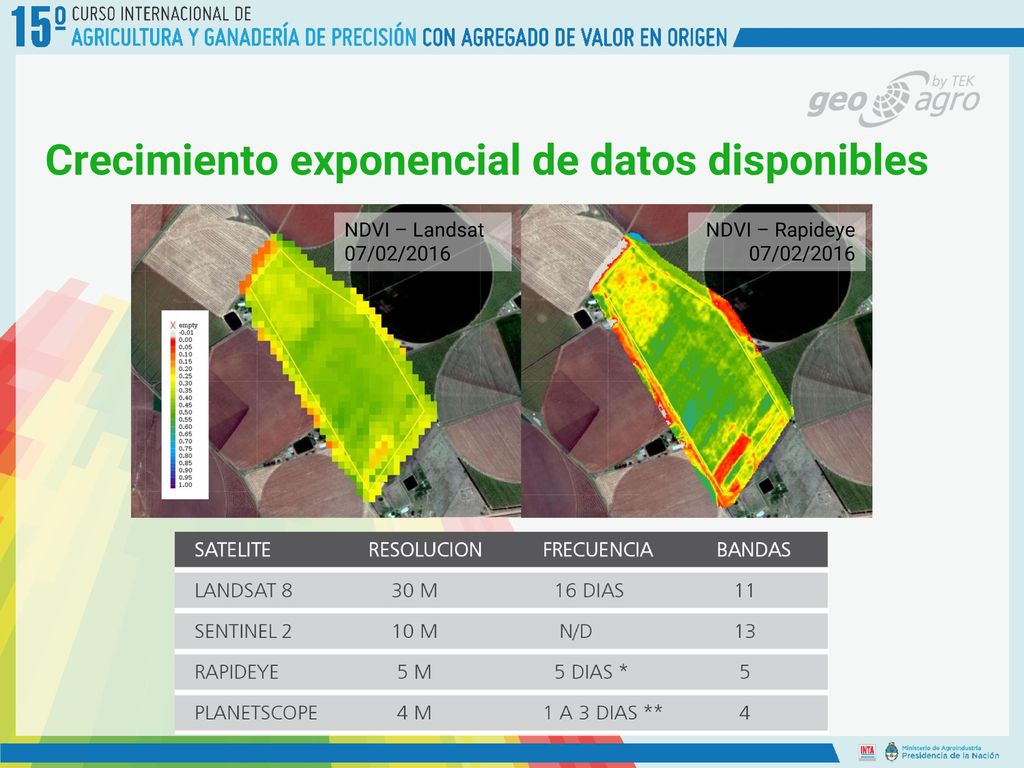Click the FRECUENCIA column header
This screenshot has width=1024, height=768.
[x=598, y=550]
